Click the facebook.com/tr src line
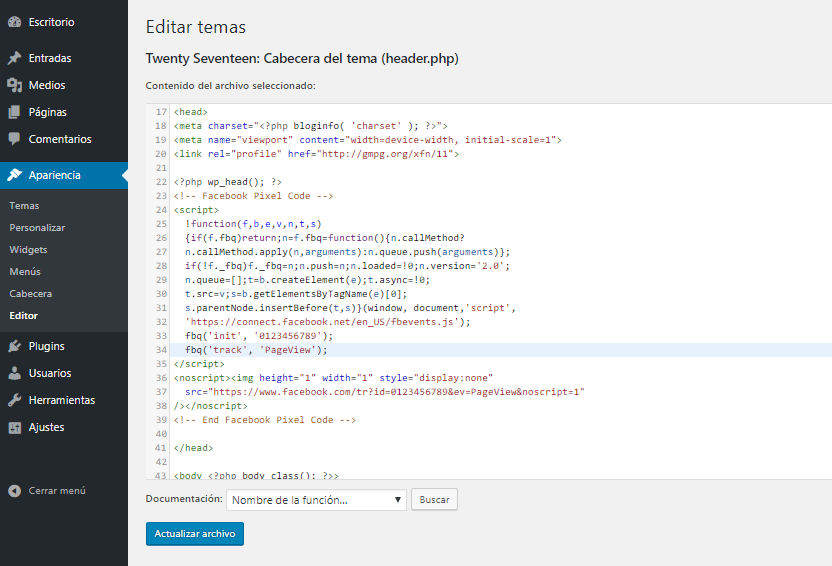The width and height of the screenshot is (832, 566). [x=385, y=392]
